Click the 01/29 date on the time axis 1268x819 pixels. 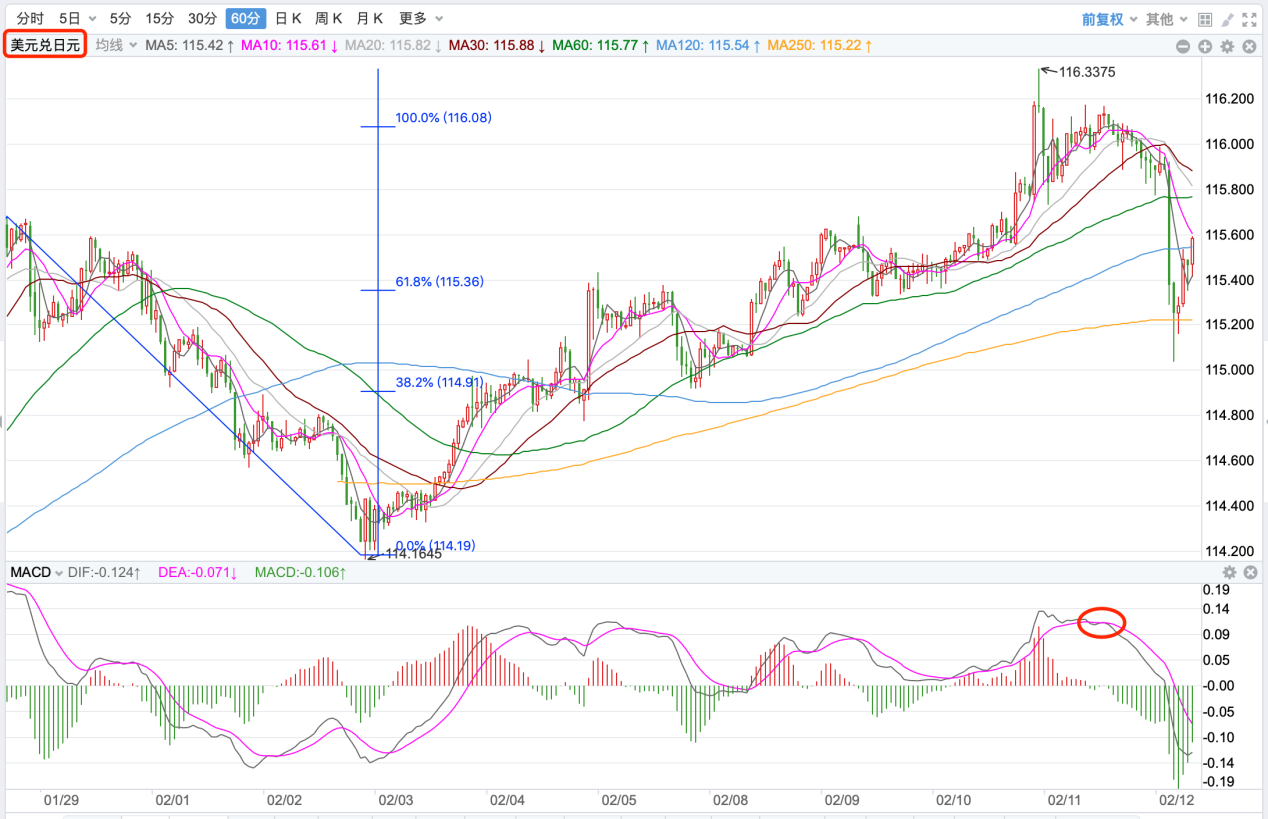(62, 800)
